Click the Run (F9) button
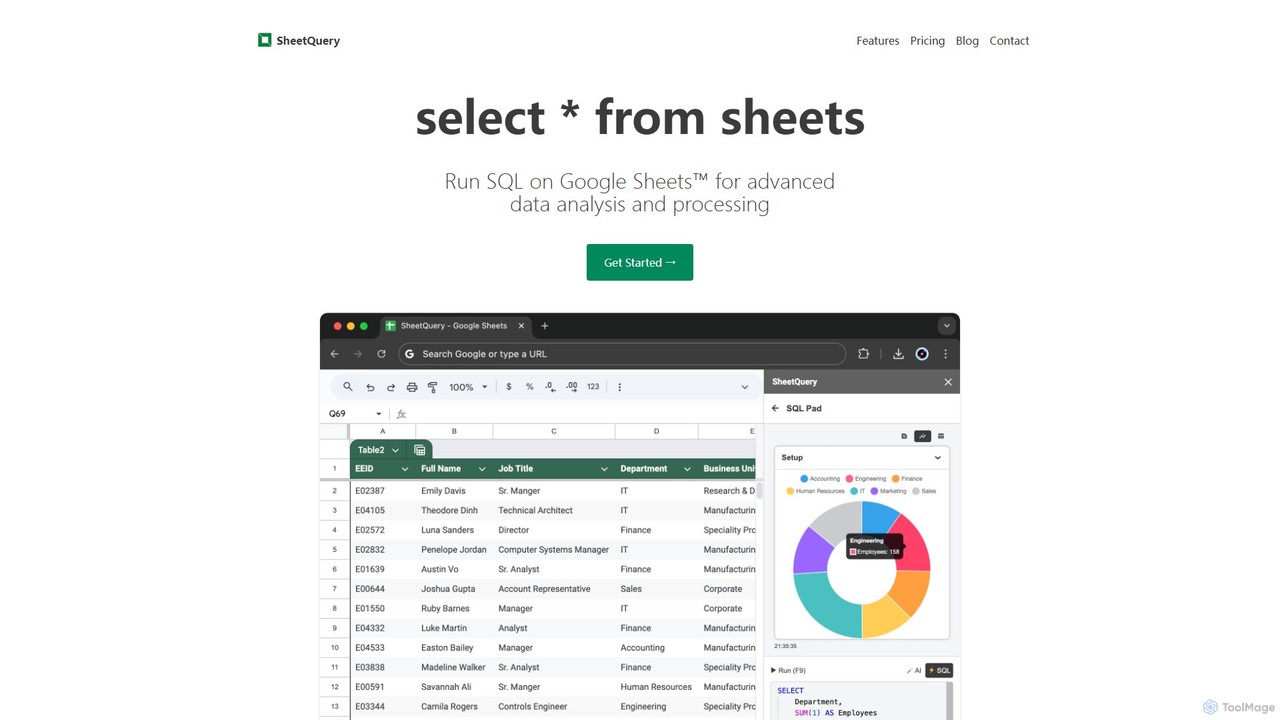This screenshot has width=1280, height=720. click(x=788, y=670)
